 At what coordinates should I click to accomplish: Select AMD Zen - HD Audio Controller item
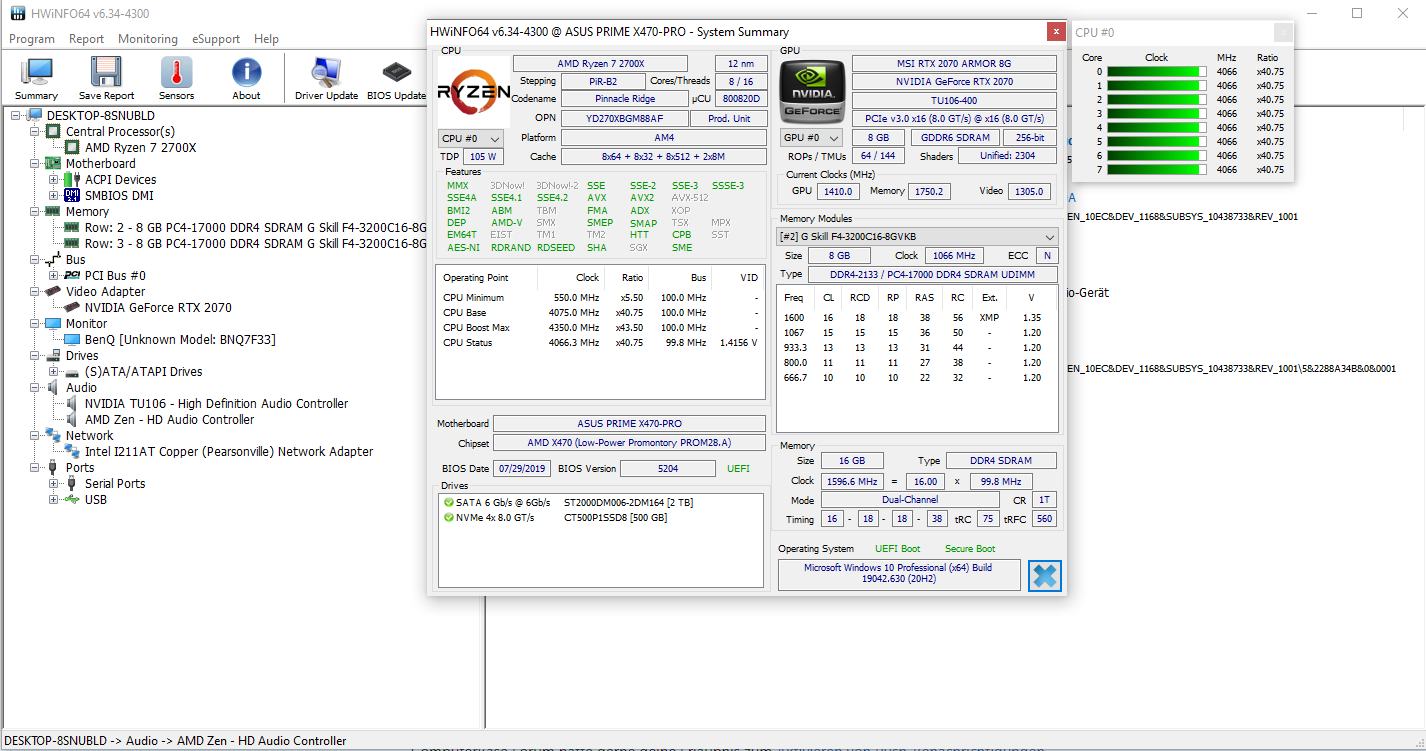[x=169, y=420]
